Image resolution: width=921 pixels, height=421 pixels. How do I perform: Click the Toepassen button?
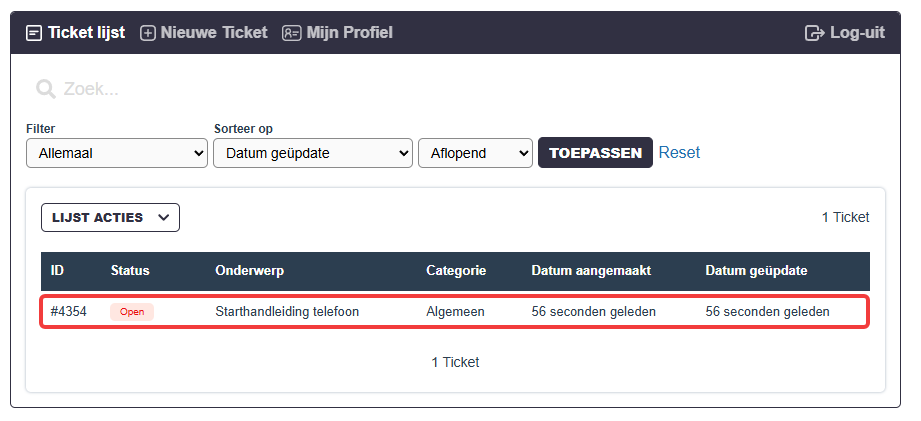click(595, 153)
